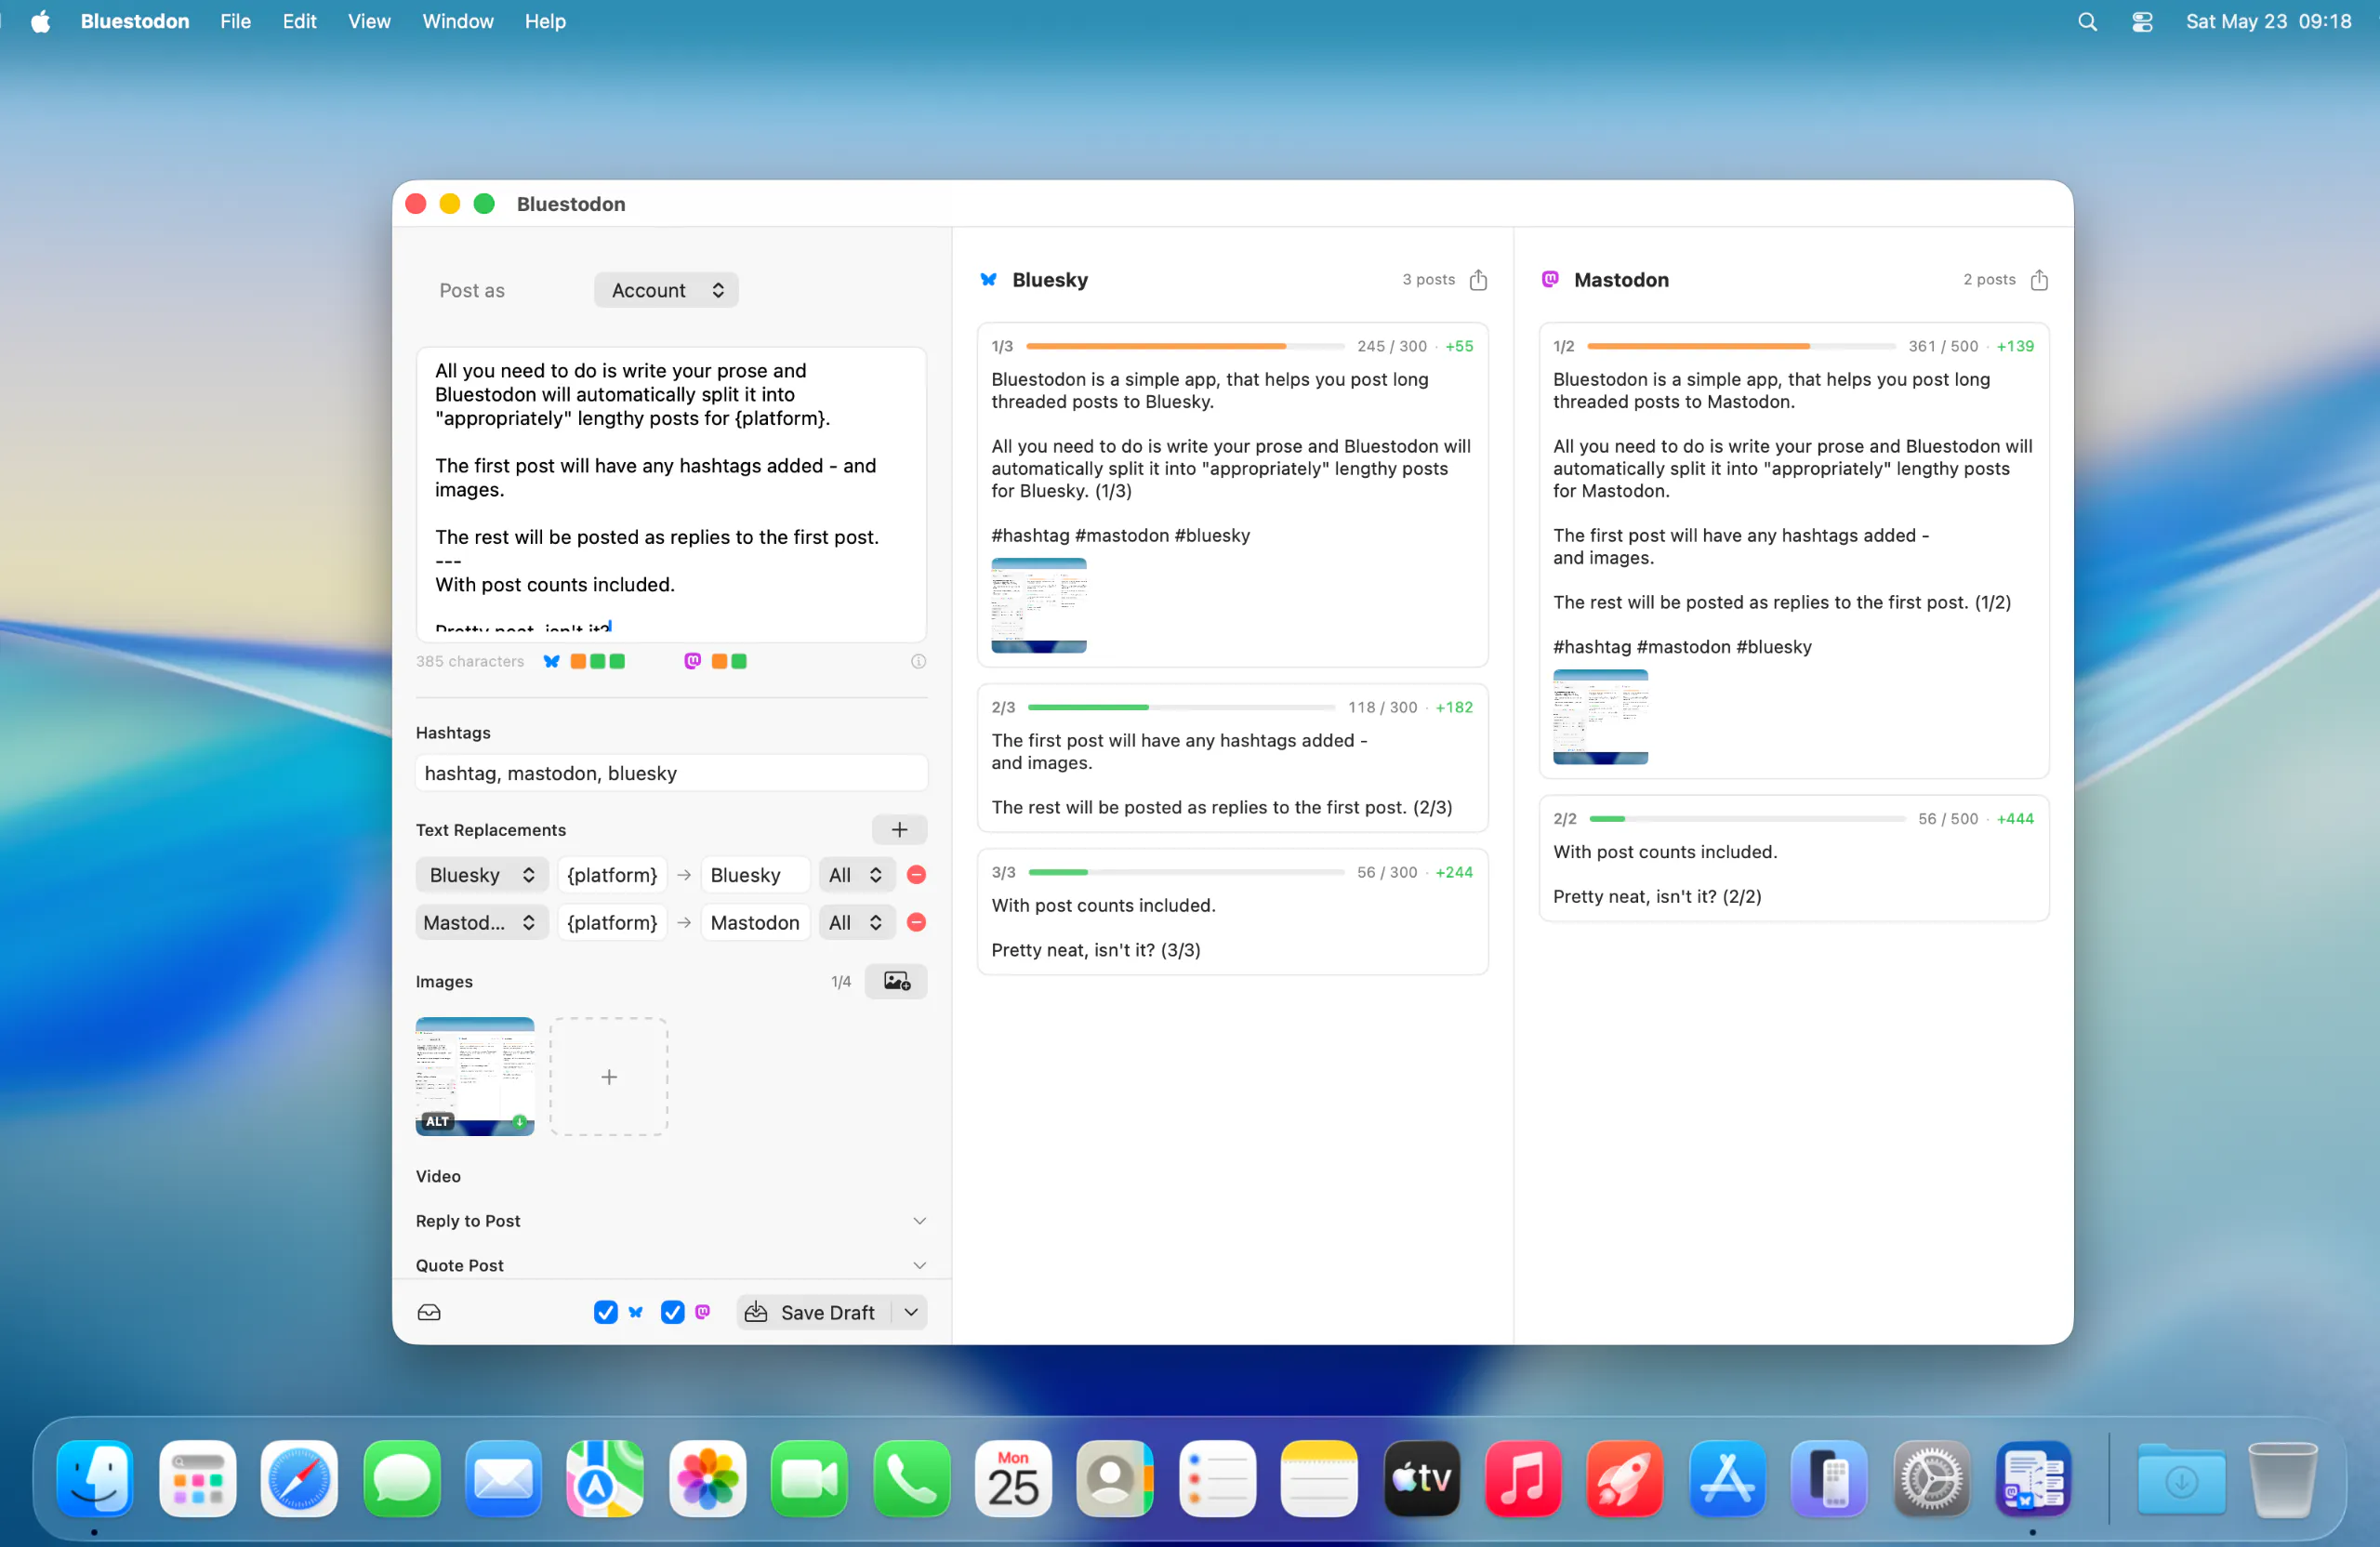Open Calendar from the dock
This screenshot has width=2380, height=1547.
coord(1013,1479)
